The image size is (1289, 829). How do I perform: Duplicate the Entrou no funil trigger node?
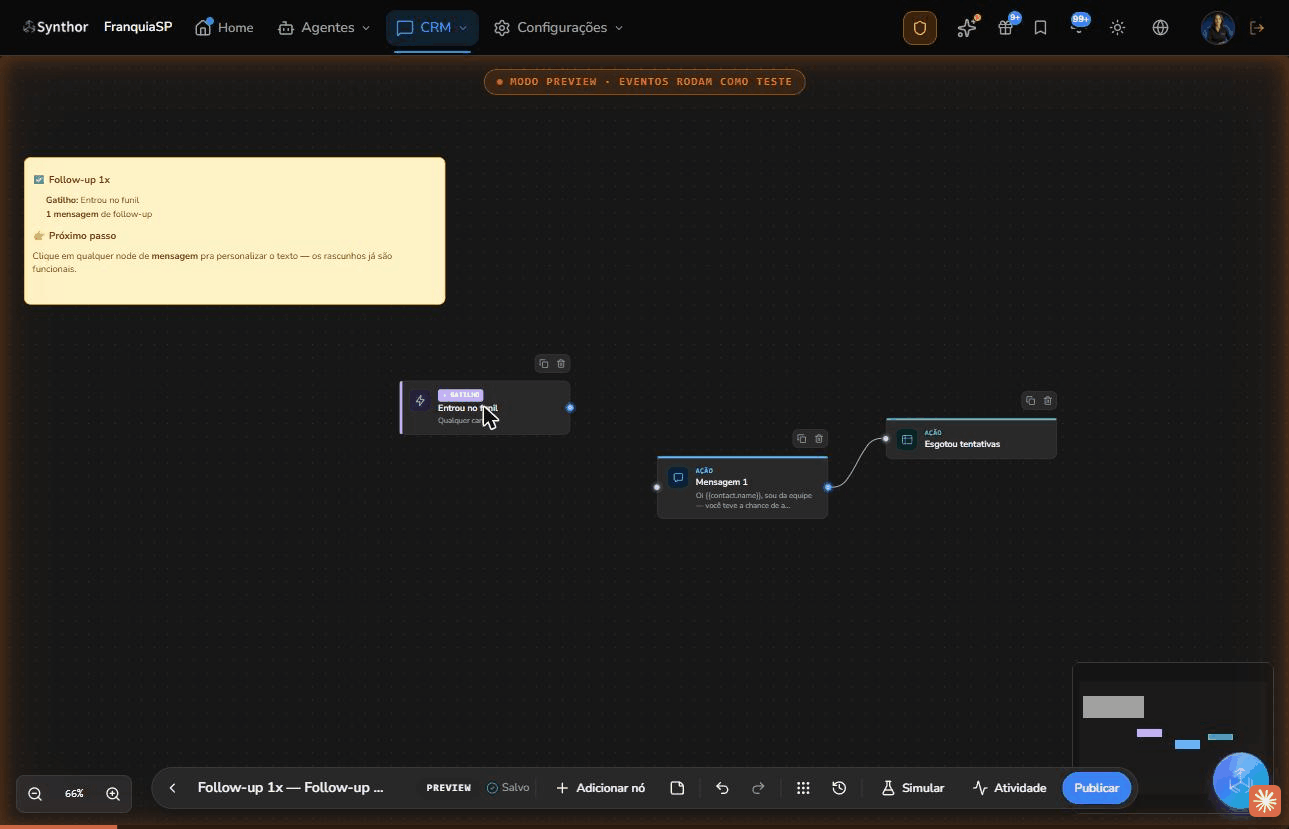tap(543, 364)
